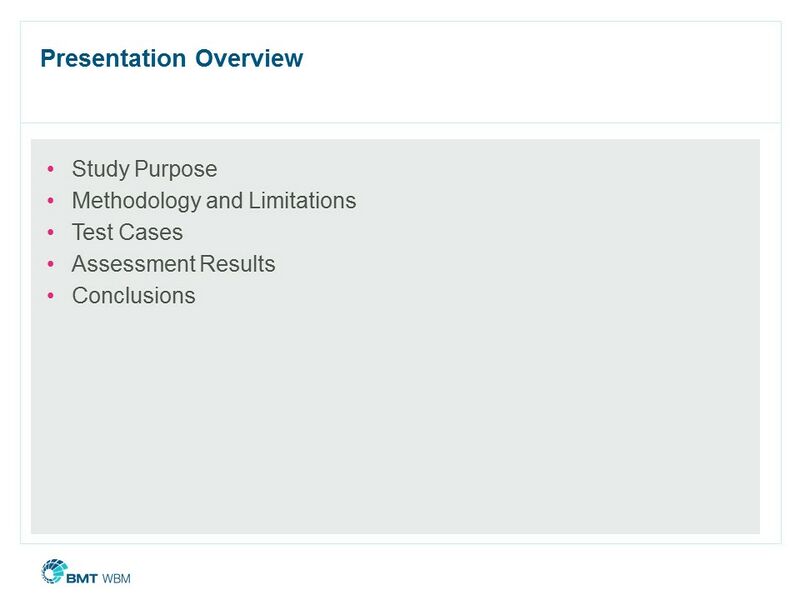The image size is (800, 600).
Task: Click the bullet marker beside Conclusions
Action: [51, 297]
